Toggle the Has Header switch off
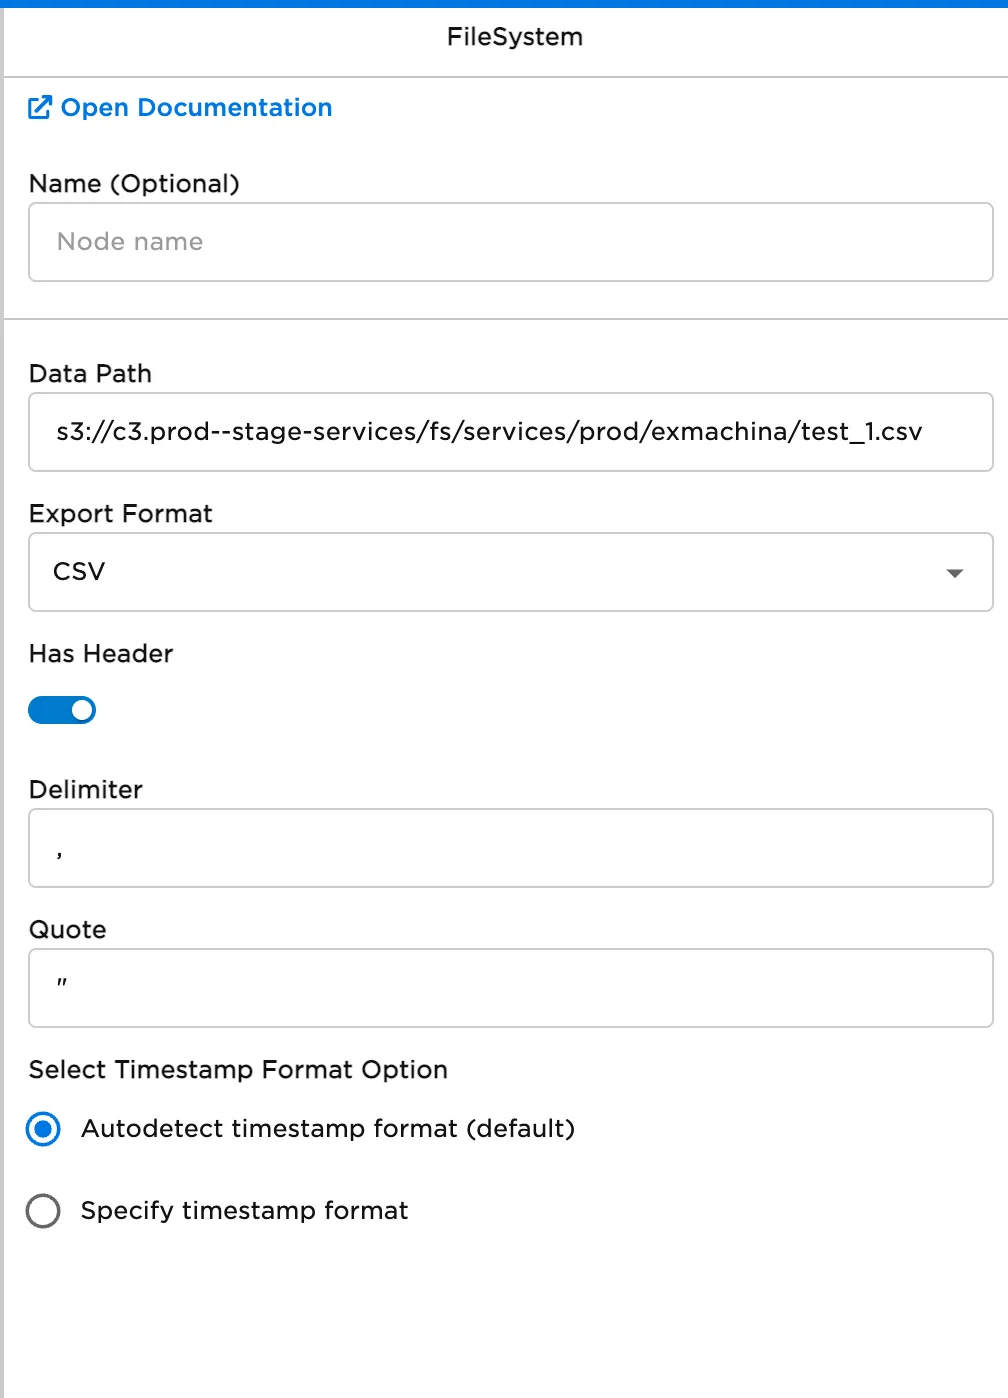Viewport: 1008px width, 1398px height. (62, 710)
